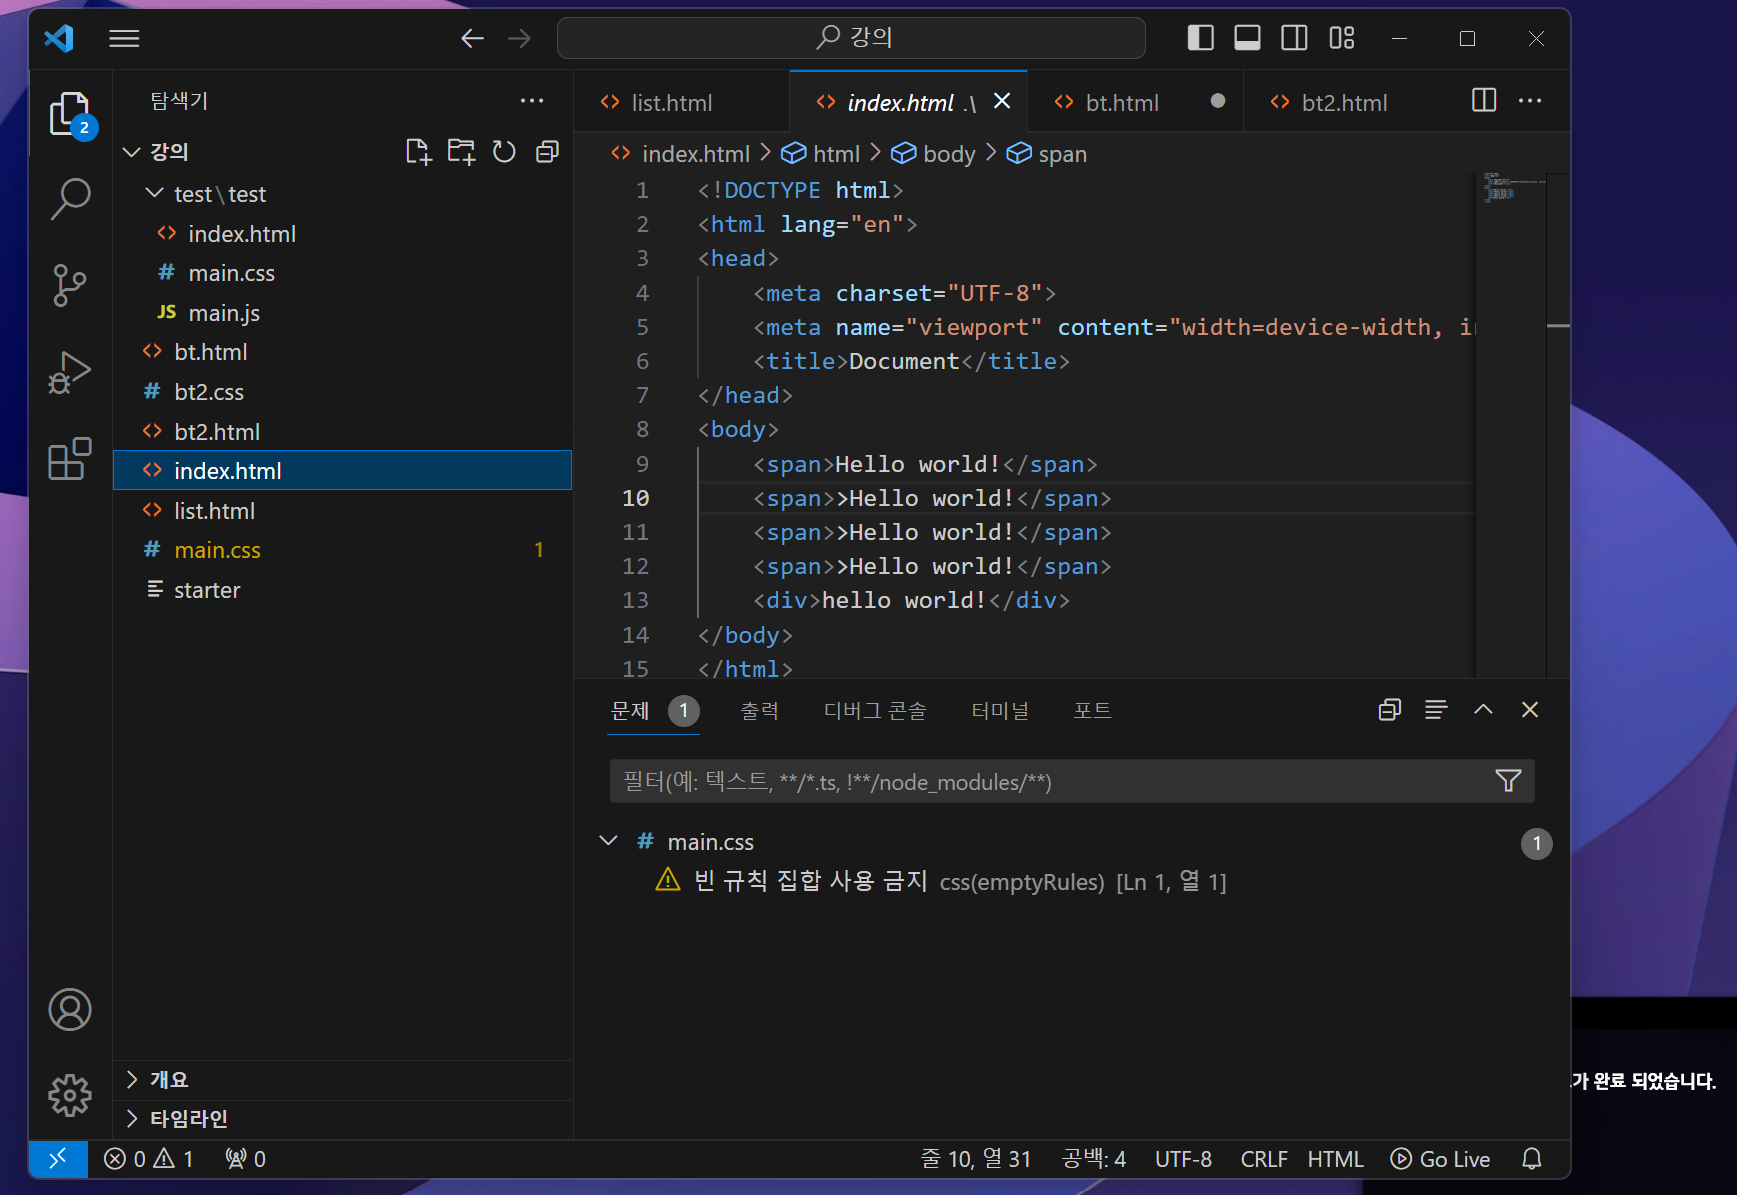Image resolution: width=1737 pixels, height=1195 pixels.
Task: Switch to the bt2.html tab
Action: pos(1344,103)
